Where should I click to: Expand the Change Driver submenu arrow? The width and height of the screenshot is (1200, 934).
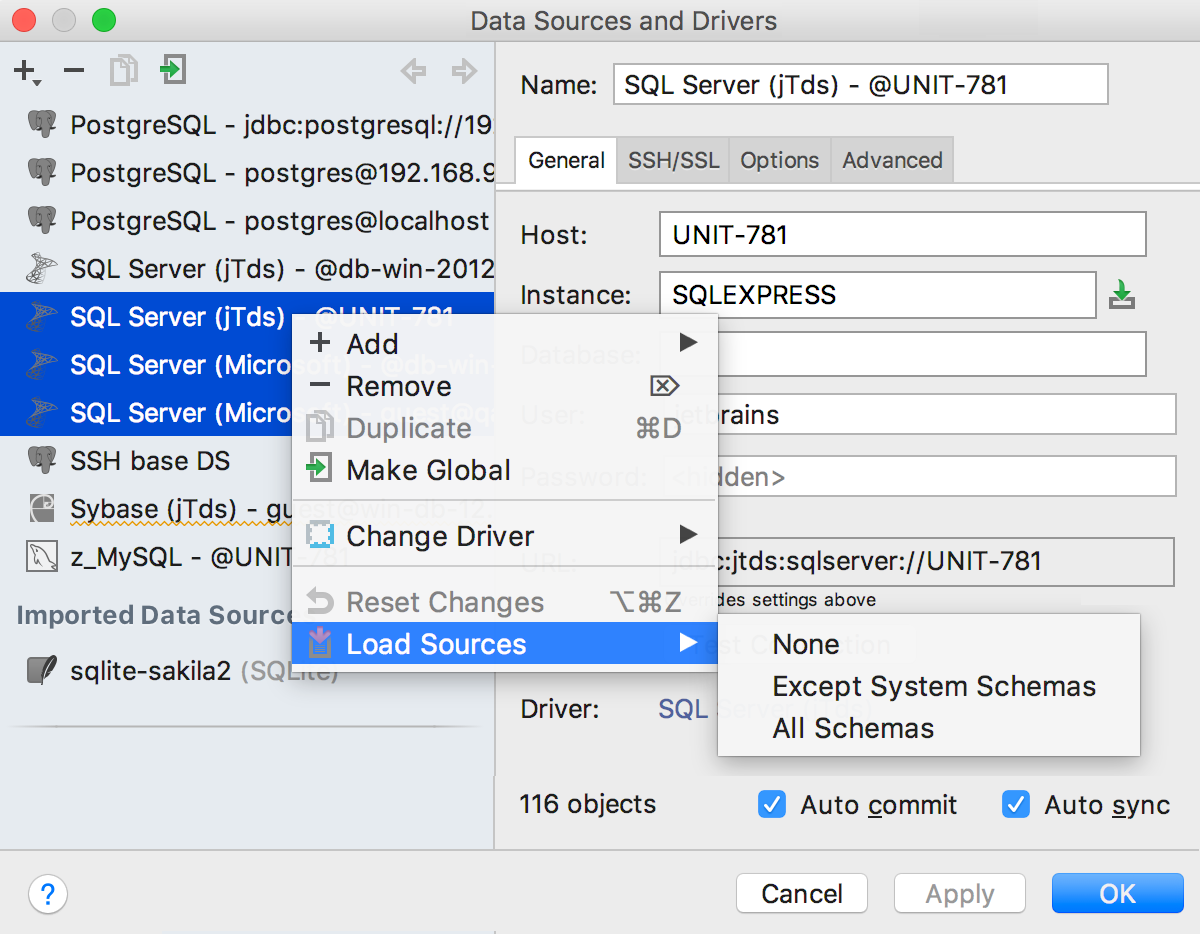tap(687, 535)
